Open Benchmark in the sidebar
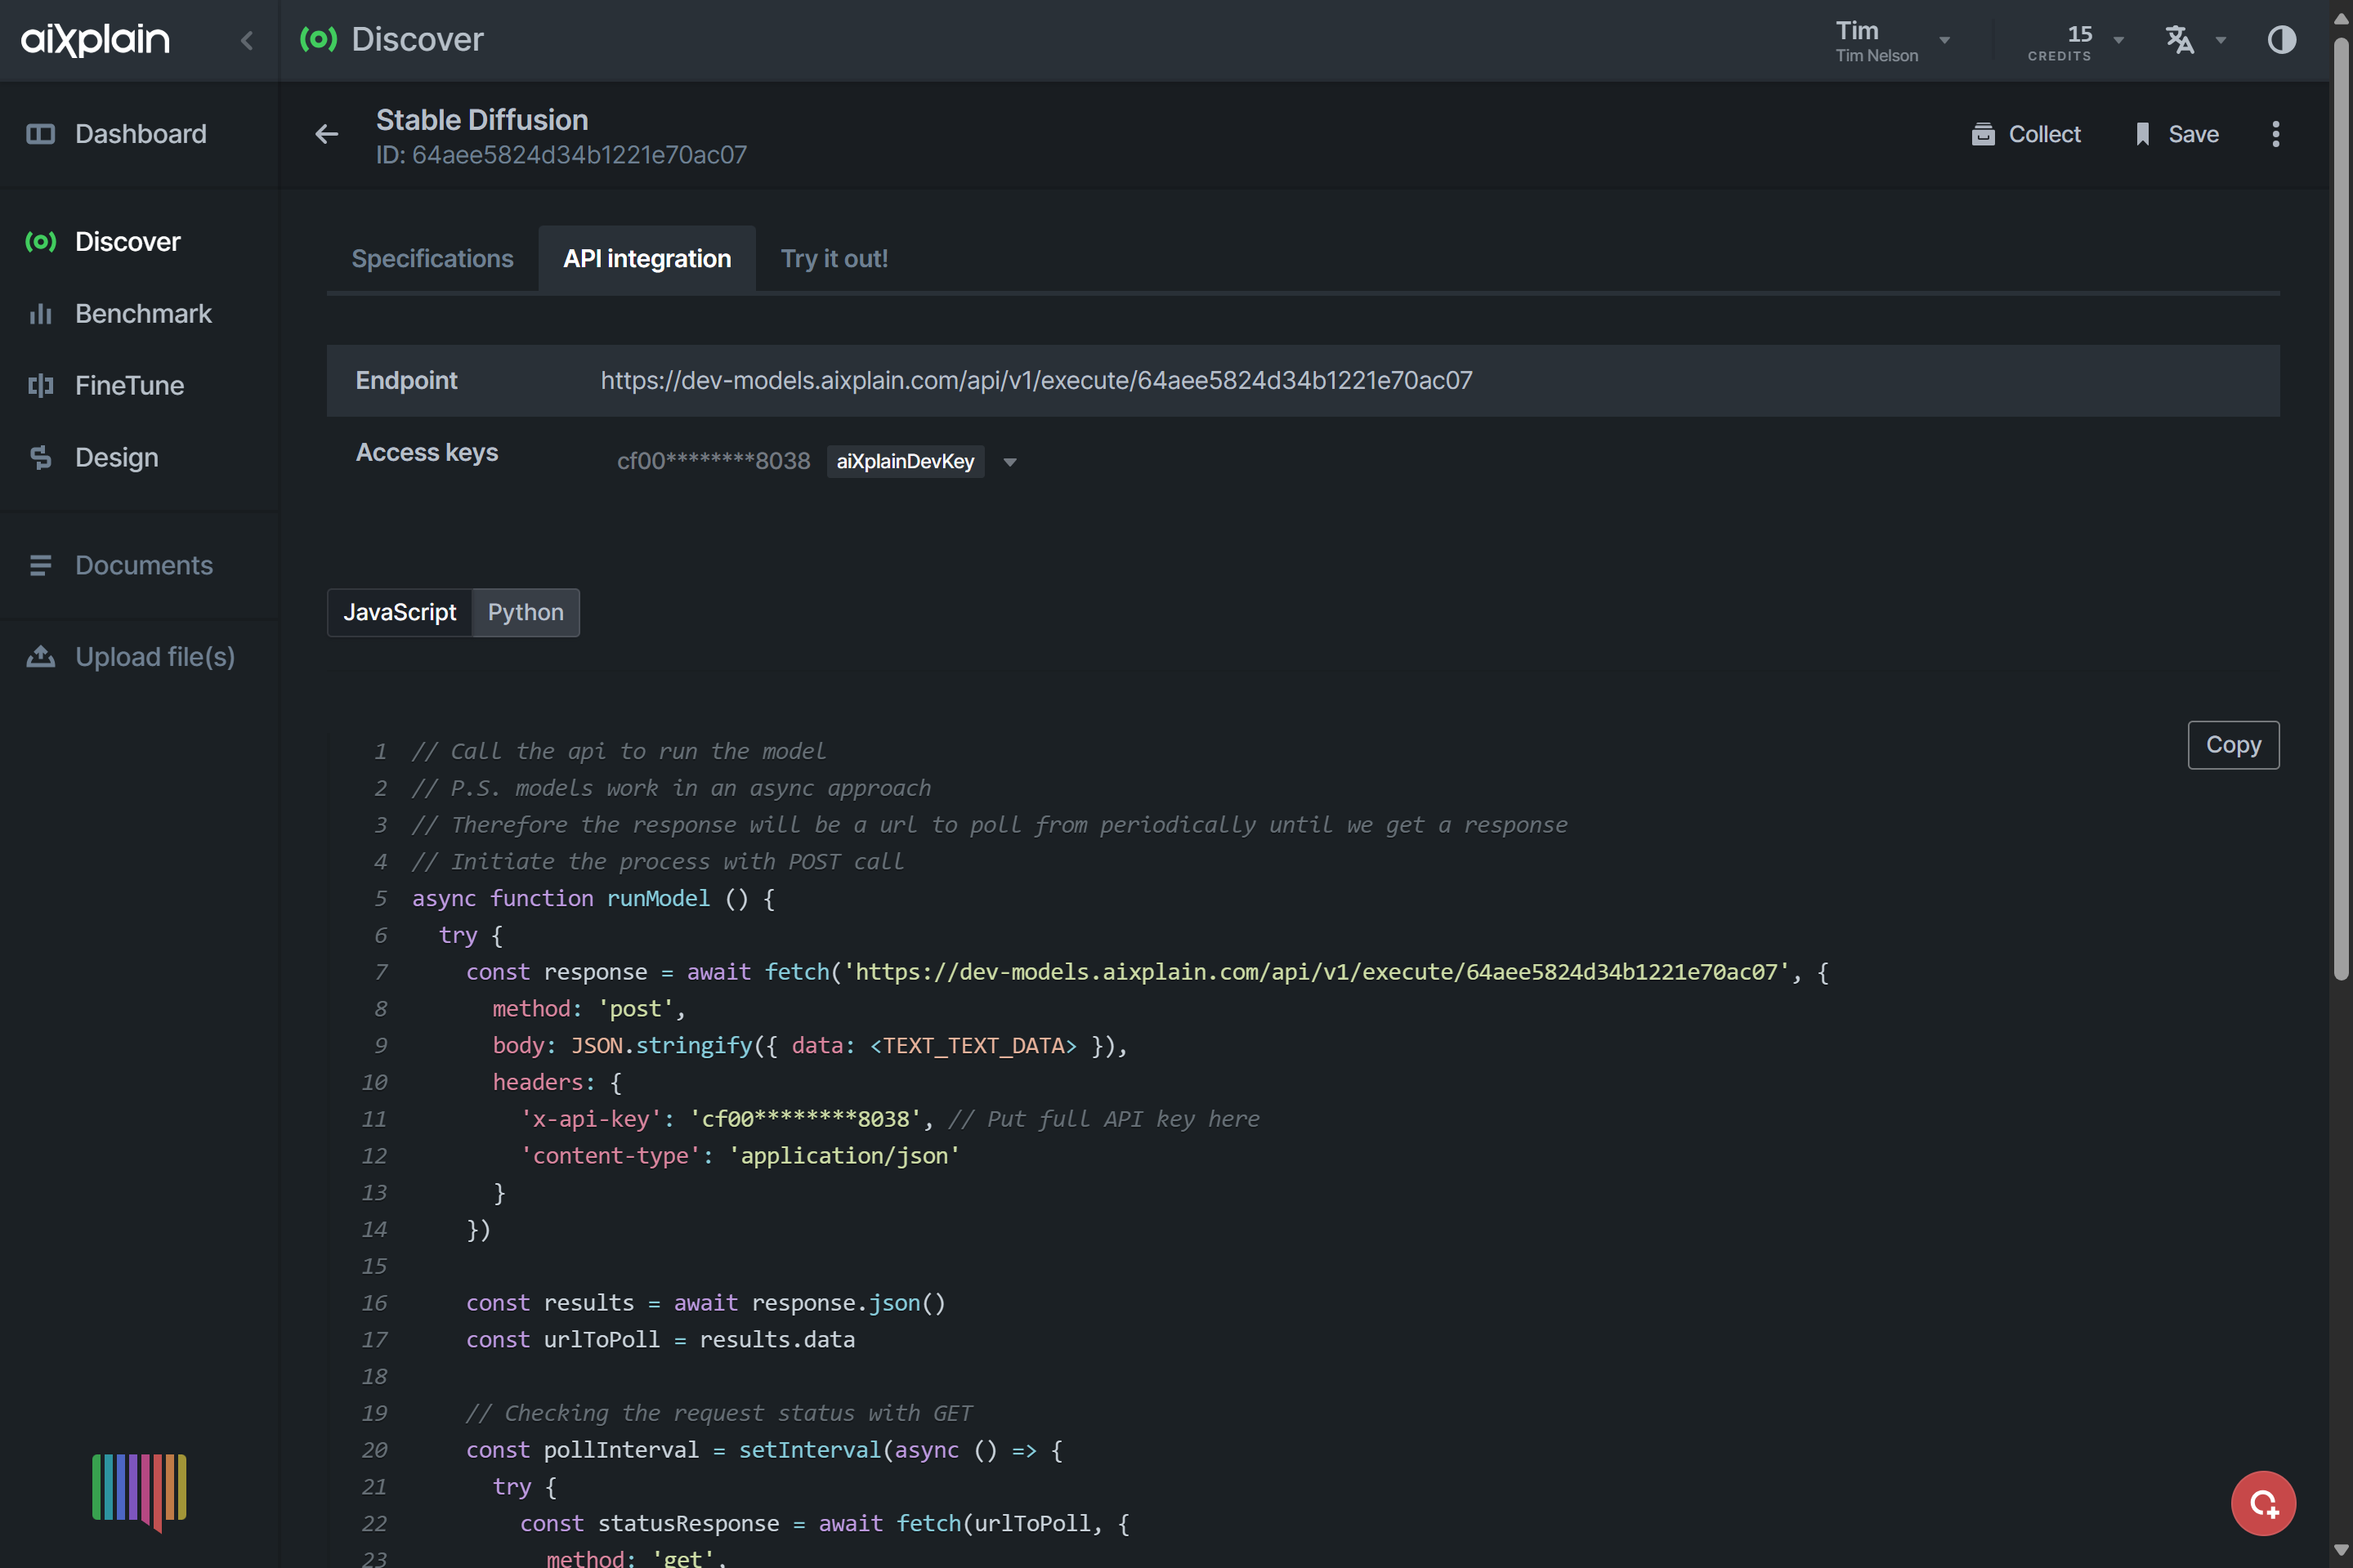The image size is (2353, 1568). [x=143, y=314]
